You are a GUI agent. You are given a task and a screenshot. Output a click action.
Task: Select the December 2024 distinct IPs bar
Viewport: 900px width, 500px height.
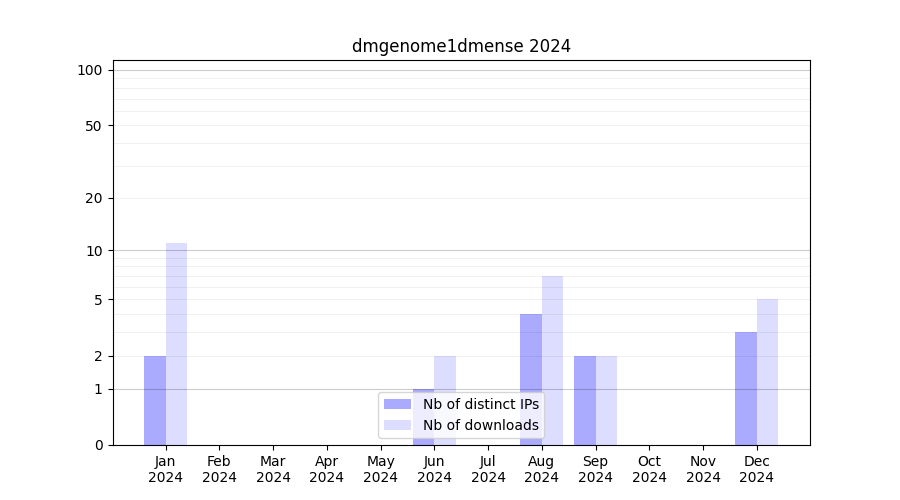click(x=746, y=388)
